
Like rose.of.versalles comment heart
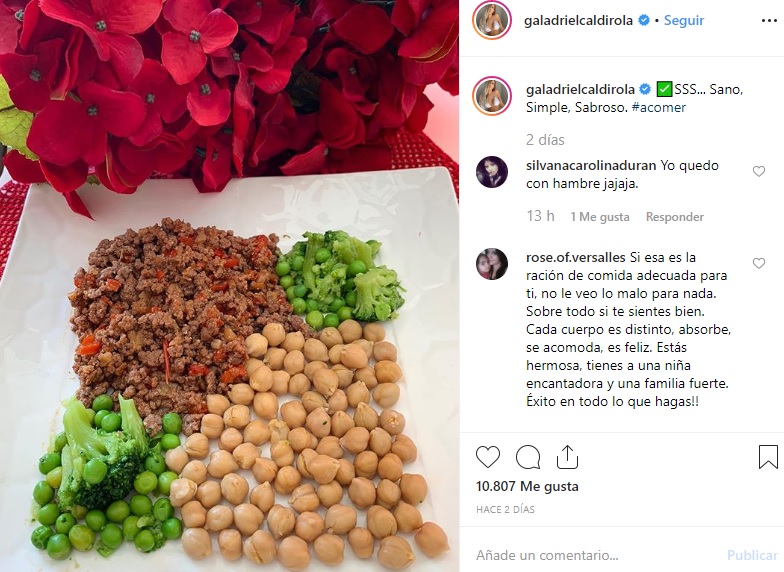coord(758,264)
